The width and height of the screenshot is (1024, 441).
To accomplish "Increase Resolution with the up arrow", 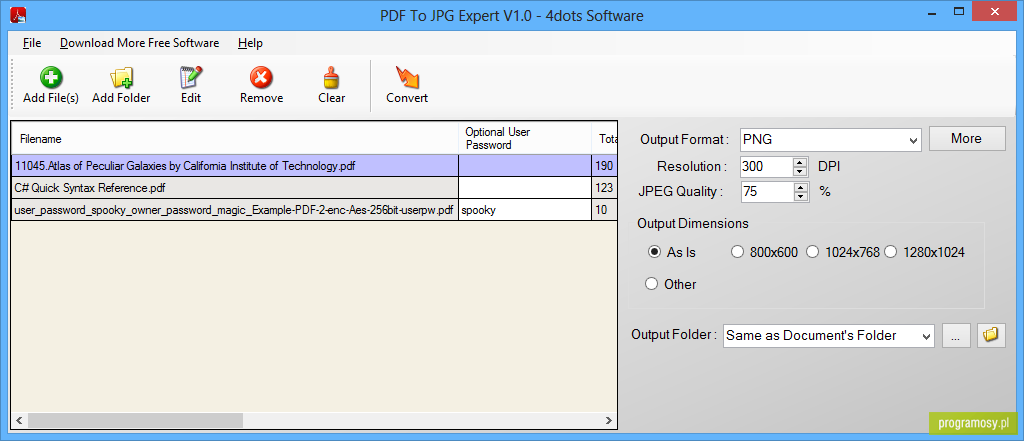I will click(800, 162).
